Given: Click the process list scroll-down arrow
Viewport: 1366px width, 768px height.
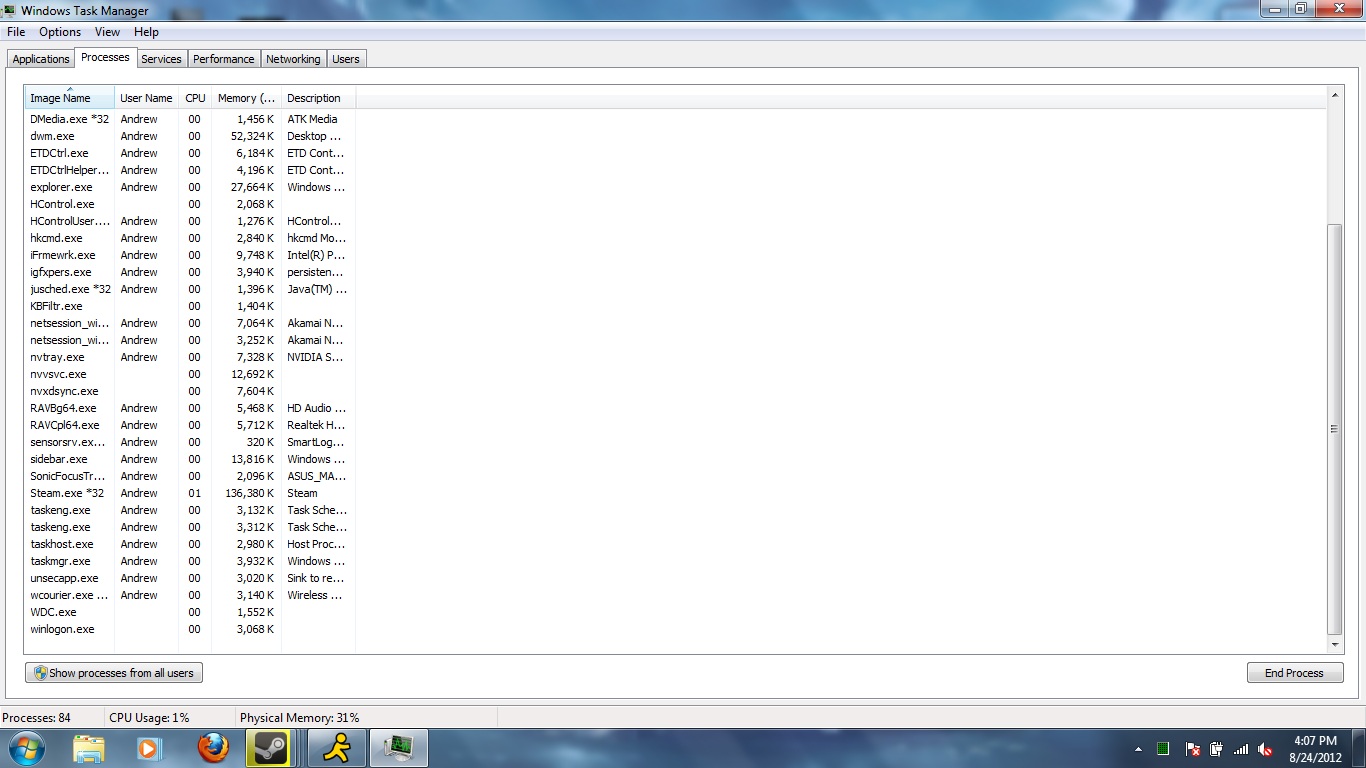Looking at the screenshot, I should tap(1334, 645).
